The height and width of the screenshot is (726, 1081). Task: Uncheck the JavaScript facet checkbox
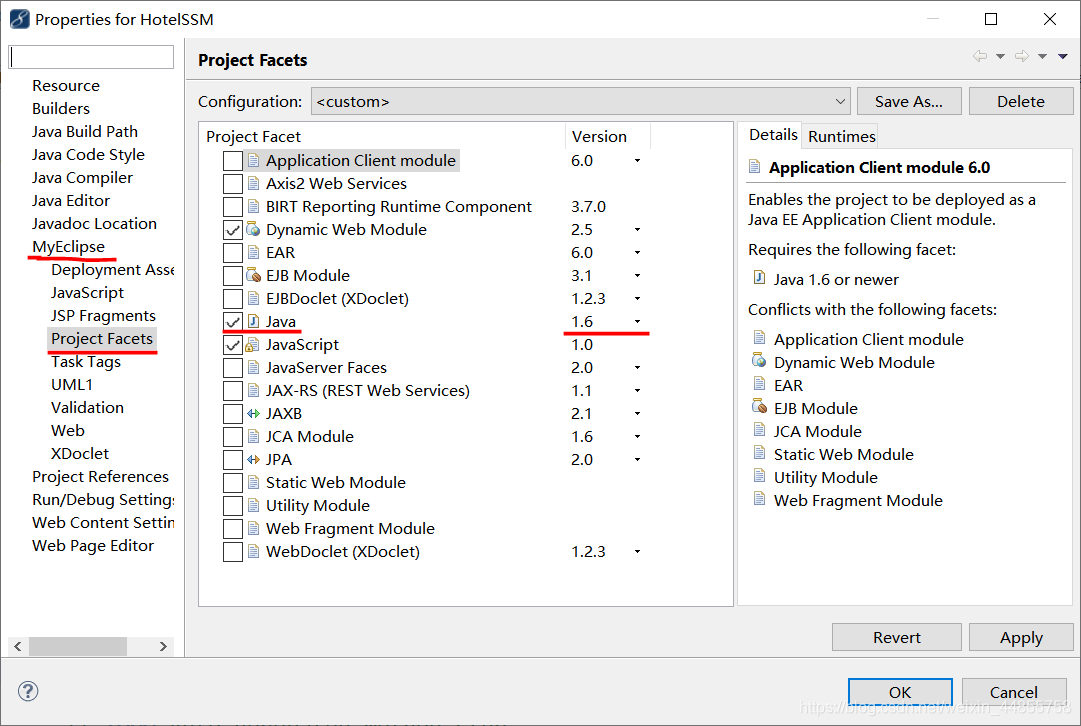tap(232, 345)
